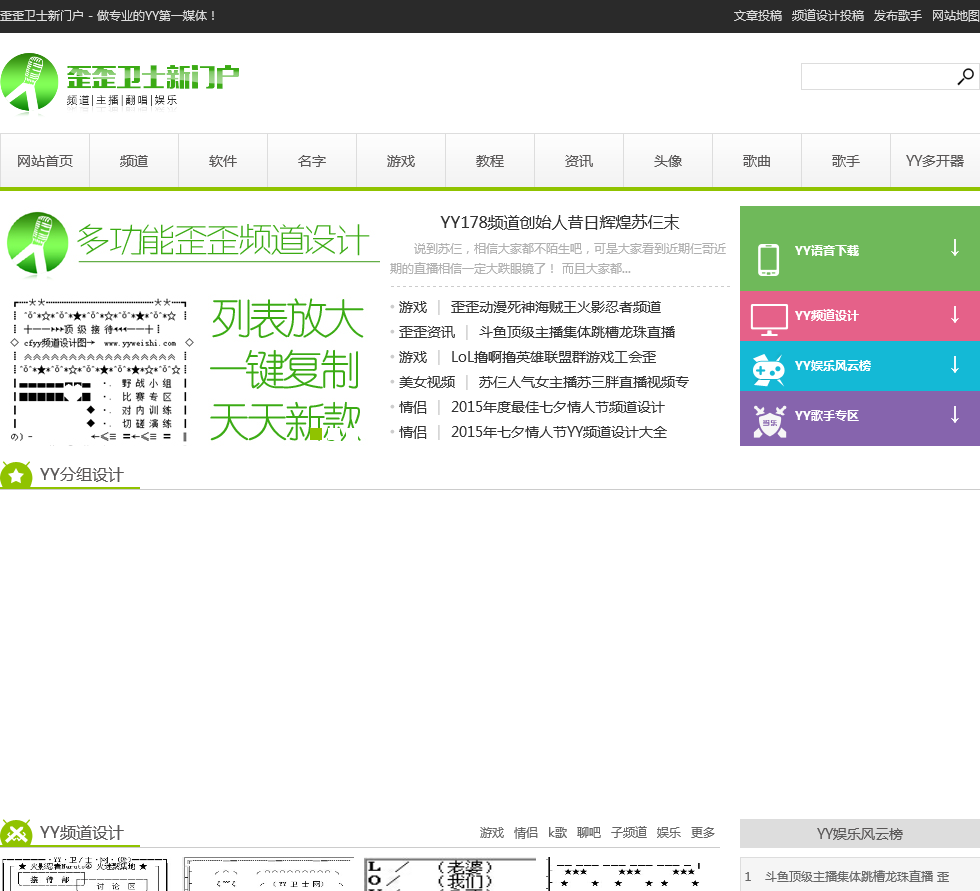The width and height of the screenshot is (980, 891).
Task: Click the phone icon beside YY语音下载
Action: (x=768, y=259)
